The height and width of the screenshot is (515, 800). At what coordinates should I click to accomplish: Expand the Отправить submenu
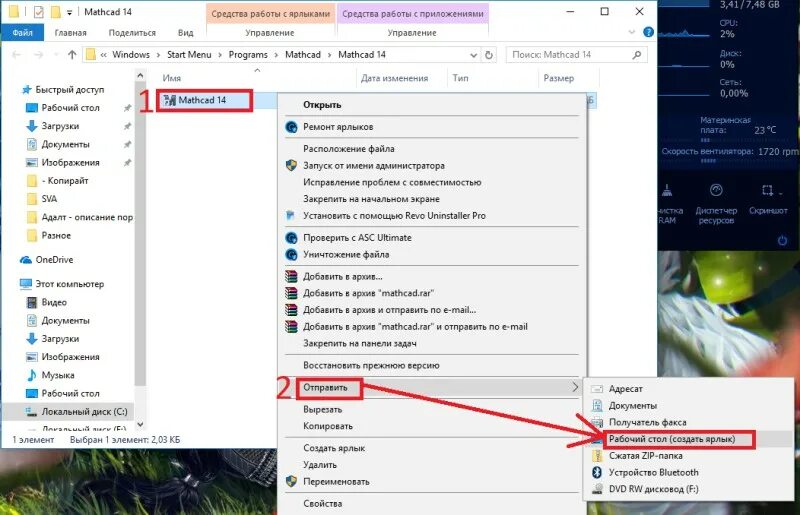[432, 387]
